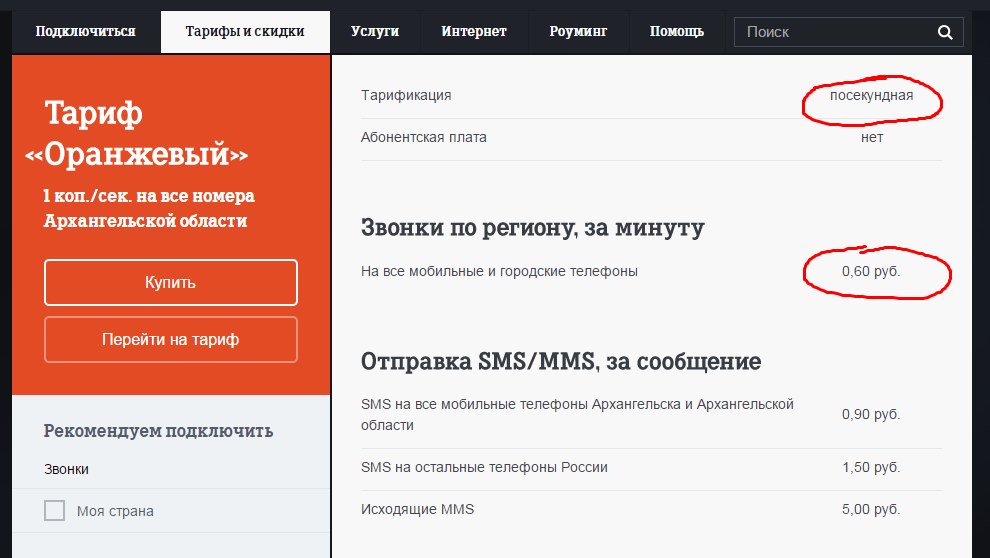Check the Моя страна checkbox
This screenshot has width=990, height=558.
[54, 510]
